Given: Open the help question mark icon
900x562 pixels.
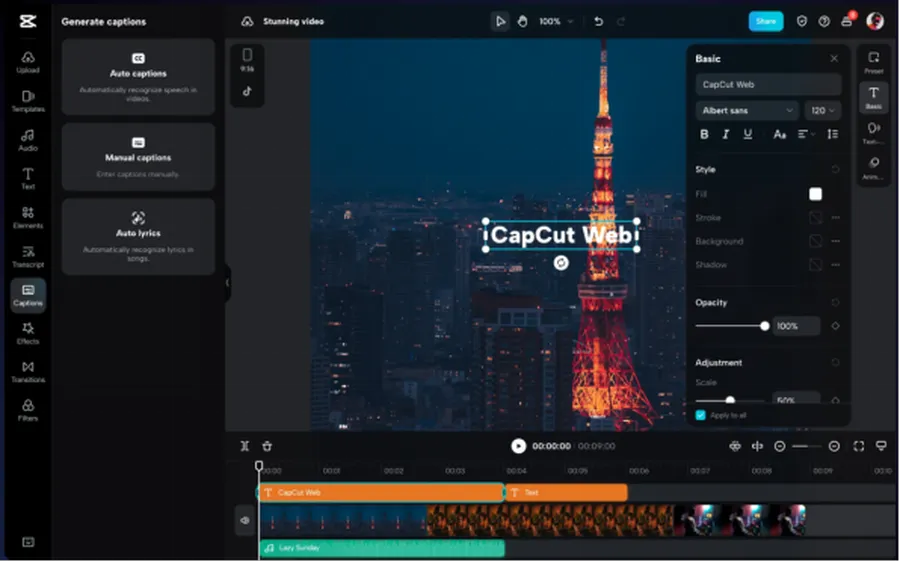Looking at the screenshot, I should point(824,21).
